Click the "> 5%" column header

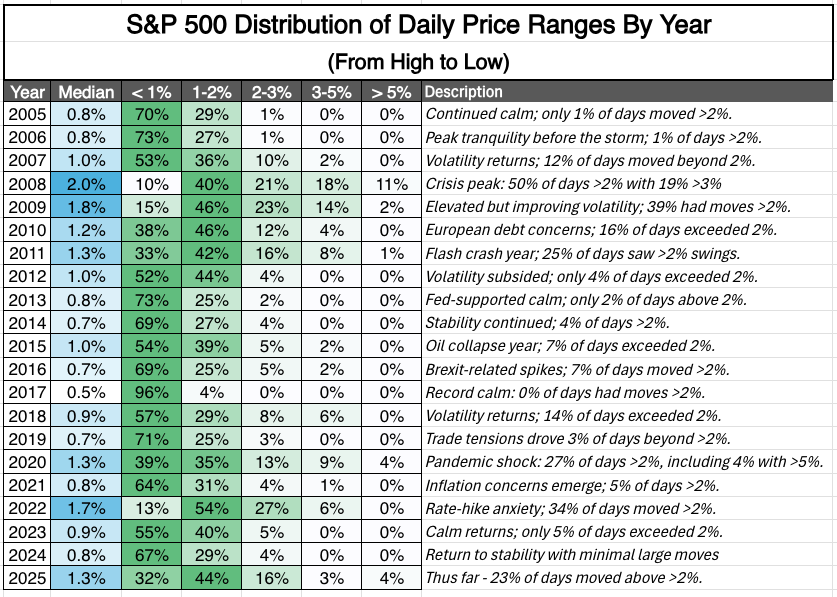coord(392,92)
